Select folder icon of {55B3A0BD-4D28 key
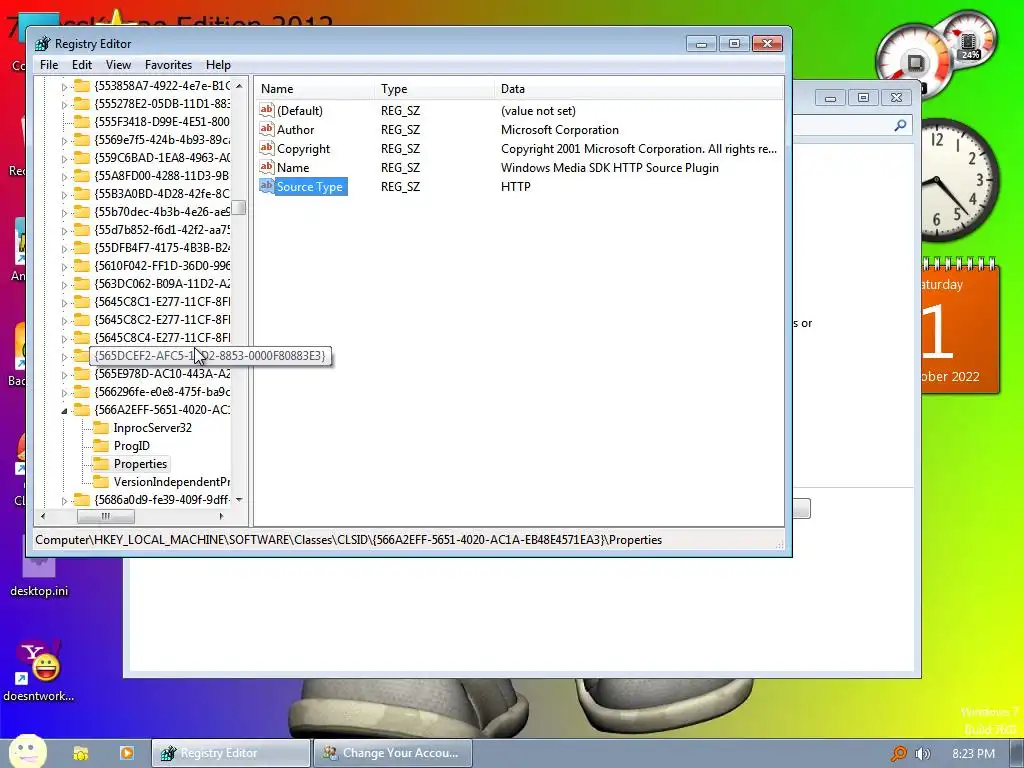Image resolution: width=1024 pixels, height=768 pixels. click(82, 194)
